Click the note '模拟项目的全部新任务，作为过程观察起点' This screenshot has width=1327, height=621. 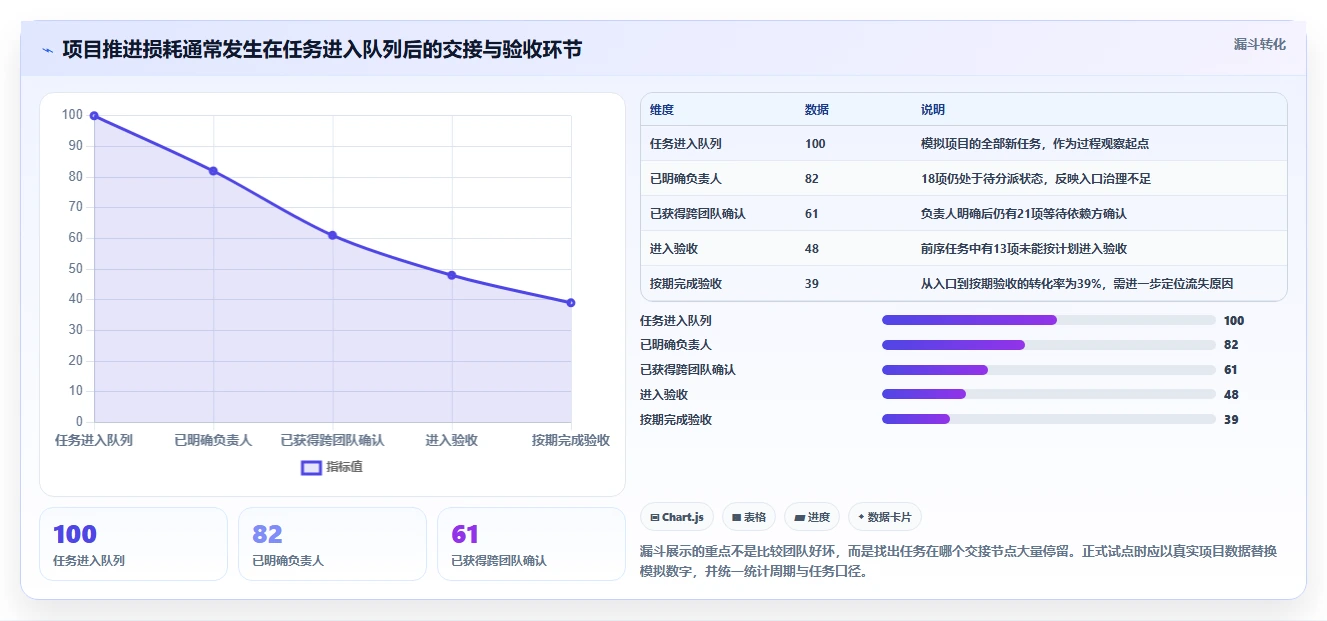pyautogui.click(x=1034, y=144)
